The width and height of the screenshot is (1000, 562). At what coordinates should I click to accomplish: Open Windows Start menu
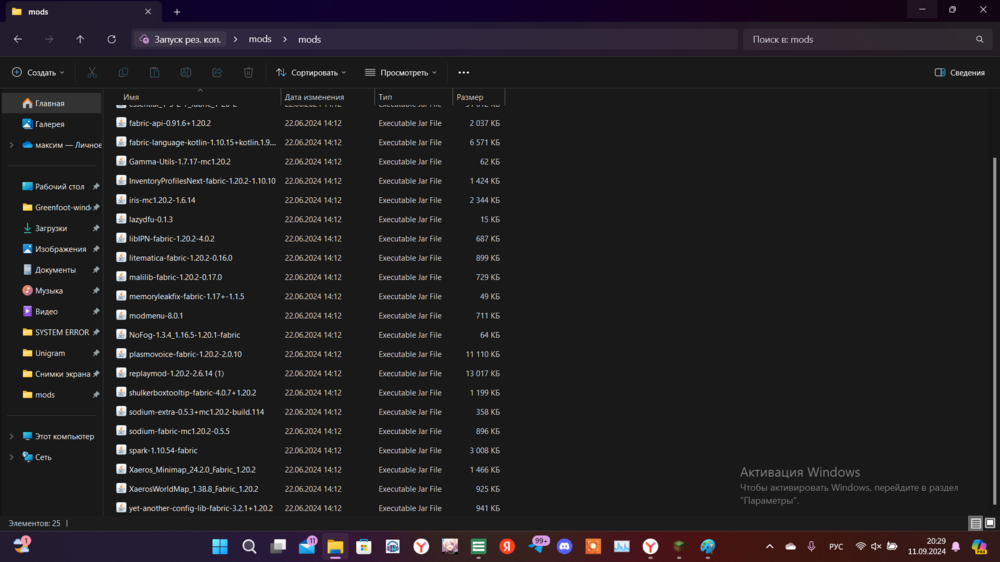pos(220,547)
